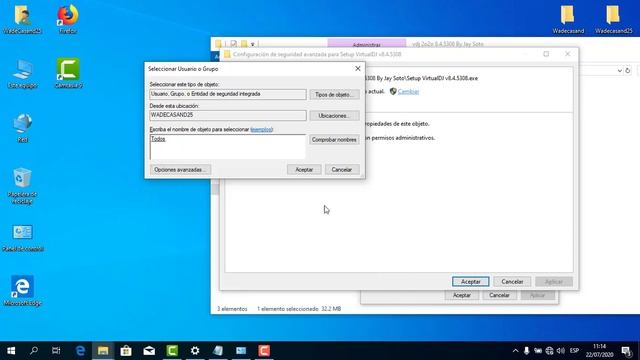640x360 pixels.
Task: Open the WadeCasand25 user folder desktop icon
Action: tap(22, 19)
